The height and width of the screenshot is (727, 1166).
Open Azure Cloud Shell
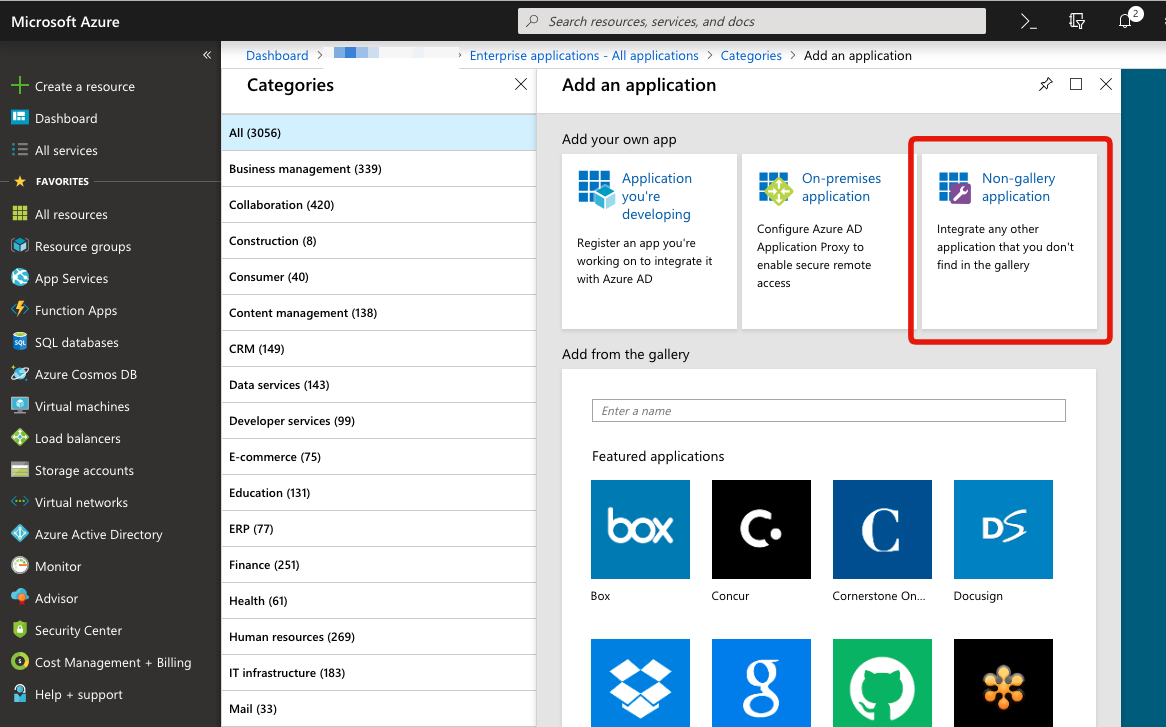tap(1028, 20)
